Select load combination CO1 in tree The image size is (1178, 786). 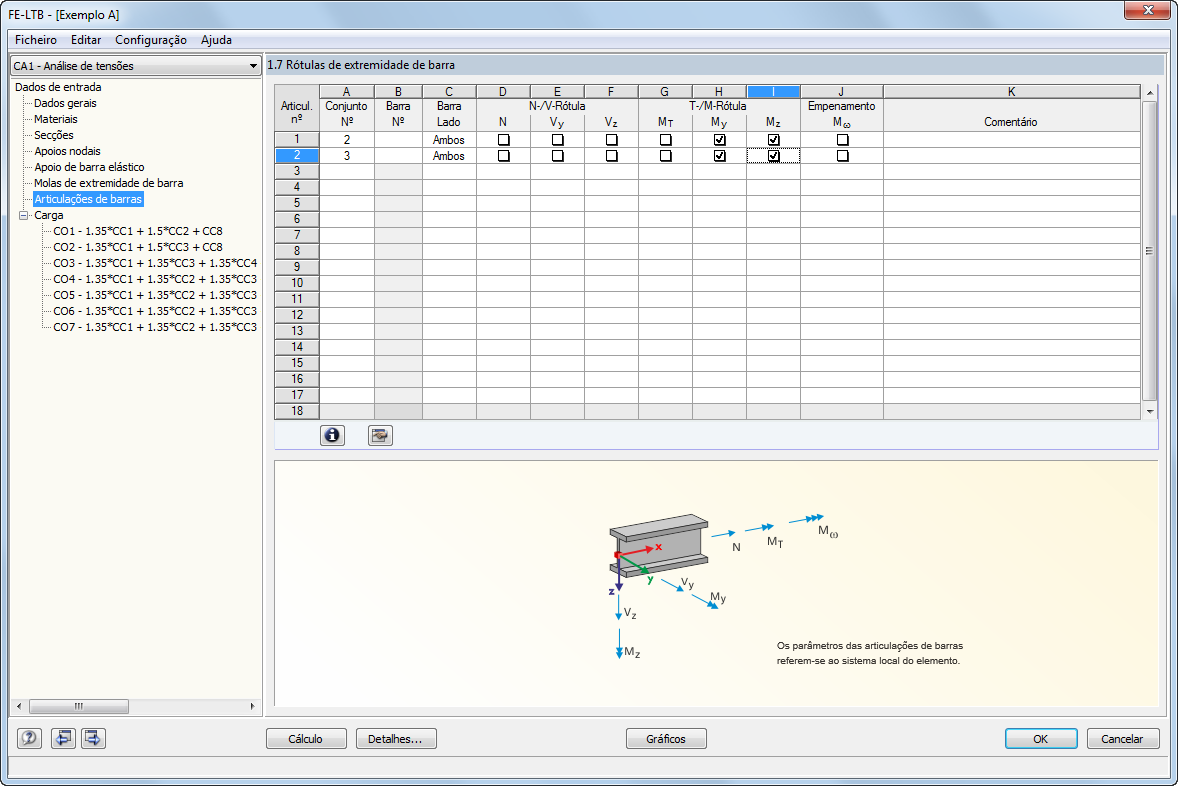137,231
